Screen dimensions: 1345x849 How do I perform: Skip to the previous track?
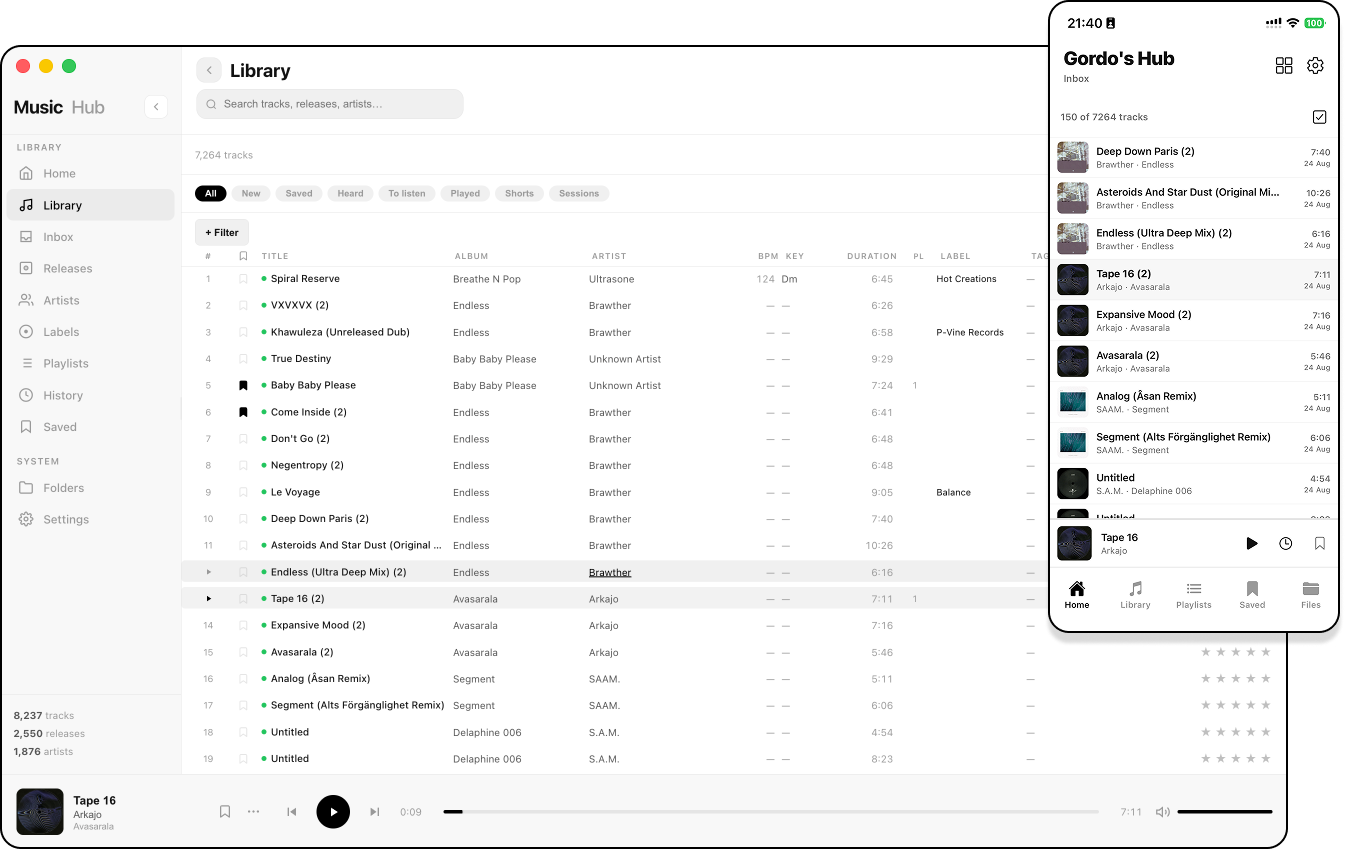tap(292, 812)
